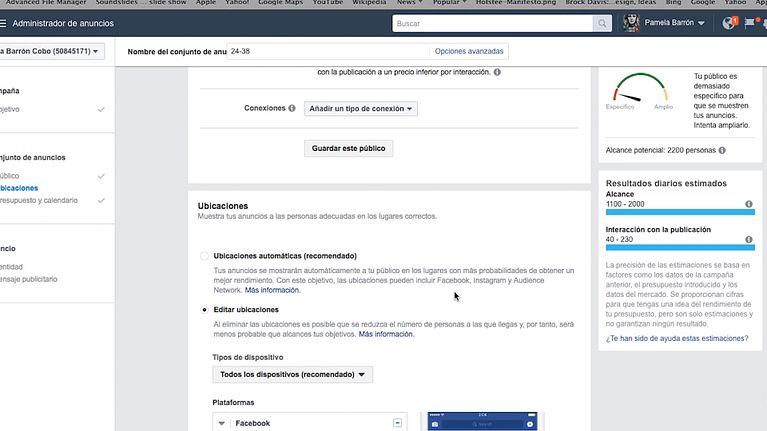Screen dimensions: 767x431
Task: Click Resultados diarios estimados heading
Action: pyautogui.click(x=666, y=183)
